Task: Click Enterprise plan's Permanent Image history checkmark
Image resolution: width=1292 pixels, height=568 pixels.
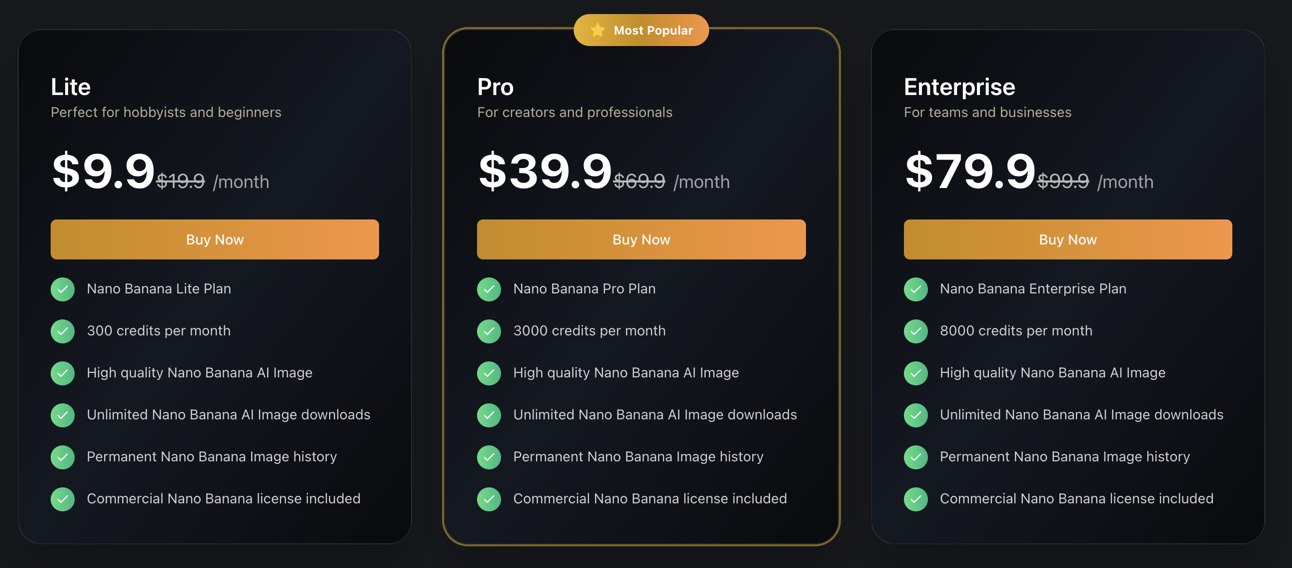Action: coord(916,457)
